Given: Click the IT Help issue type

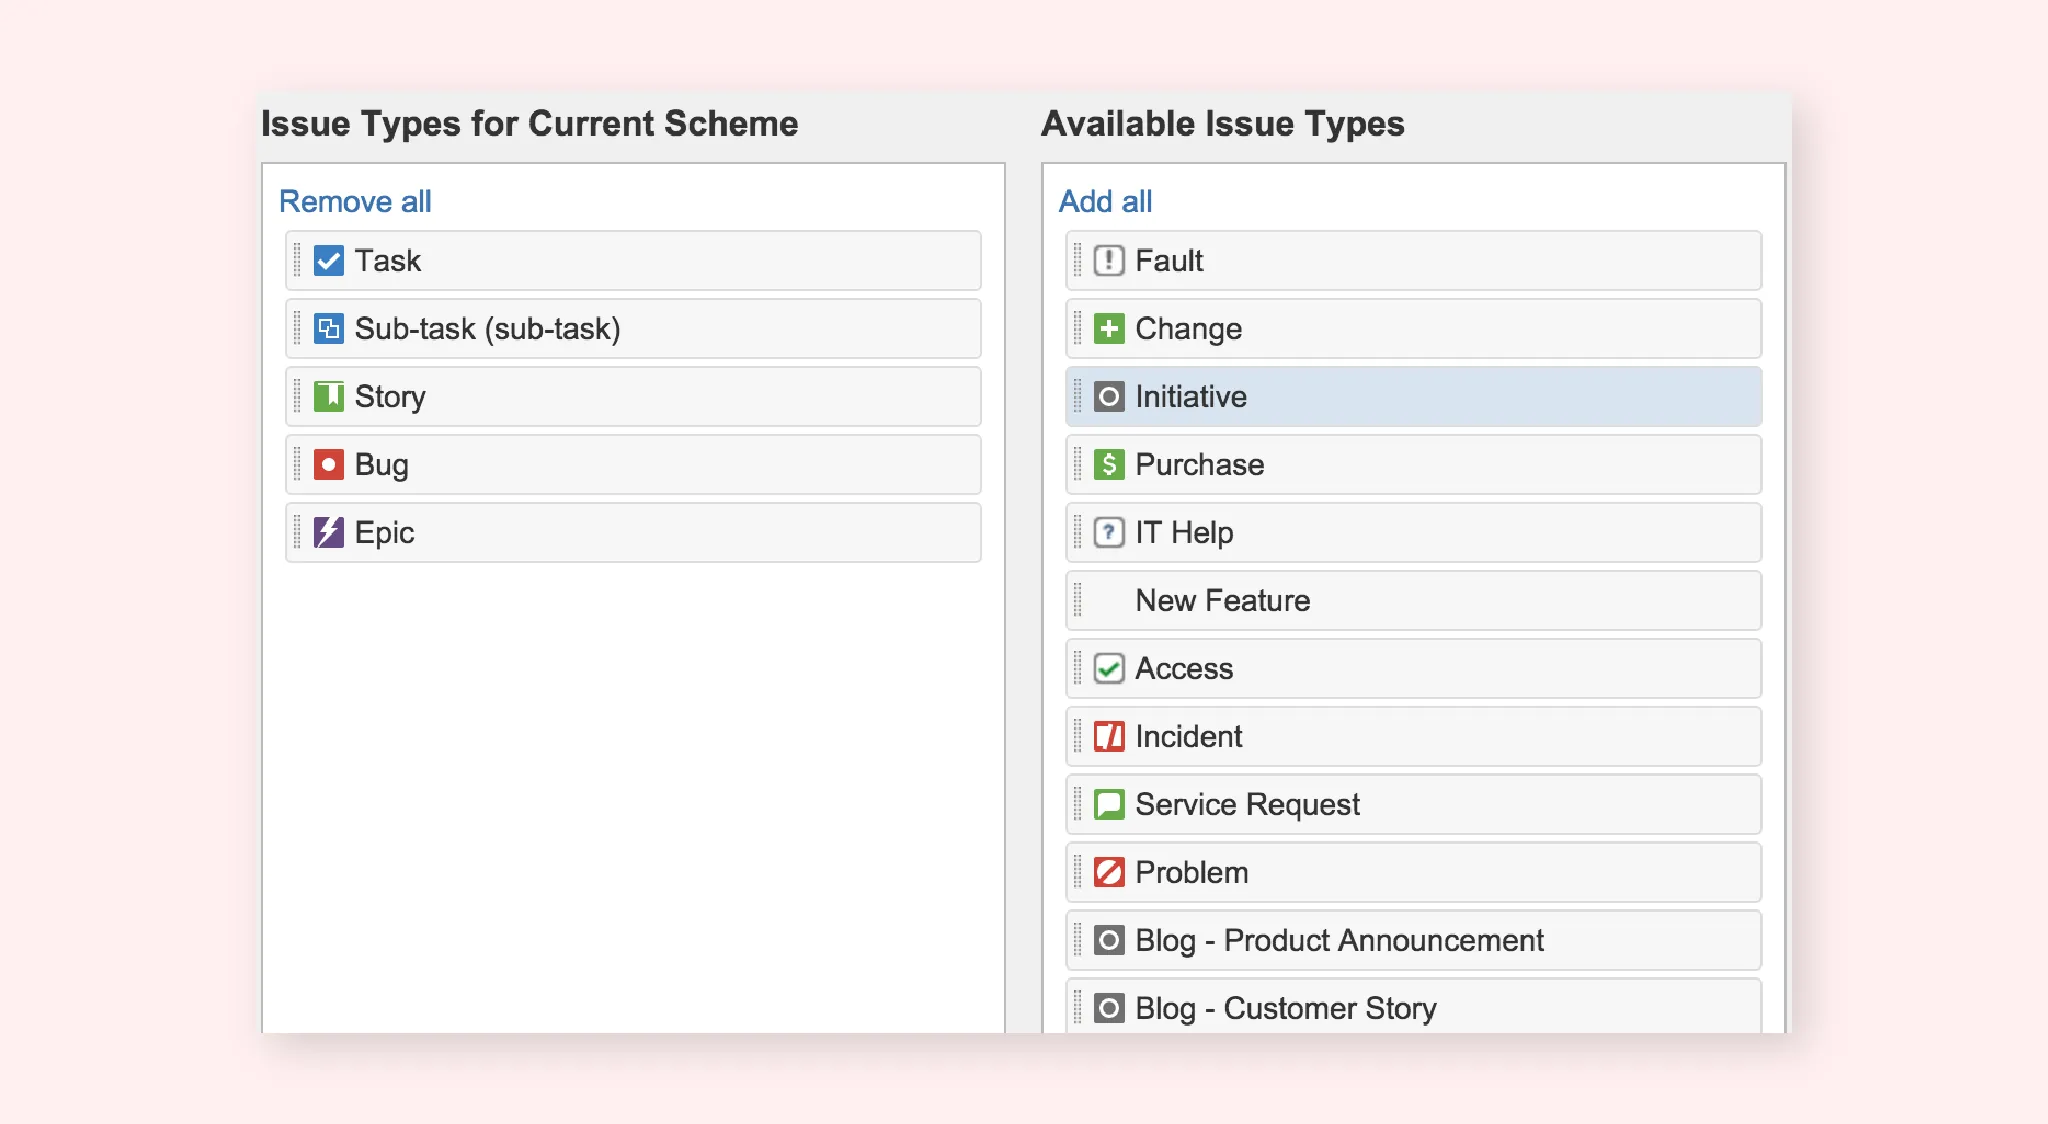Looking at the screenshot, I should coord(1411,532).
